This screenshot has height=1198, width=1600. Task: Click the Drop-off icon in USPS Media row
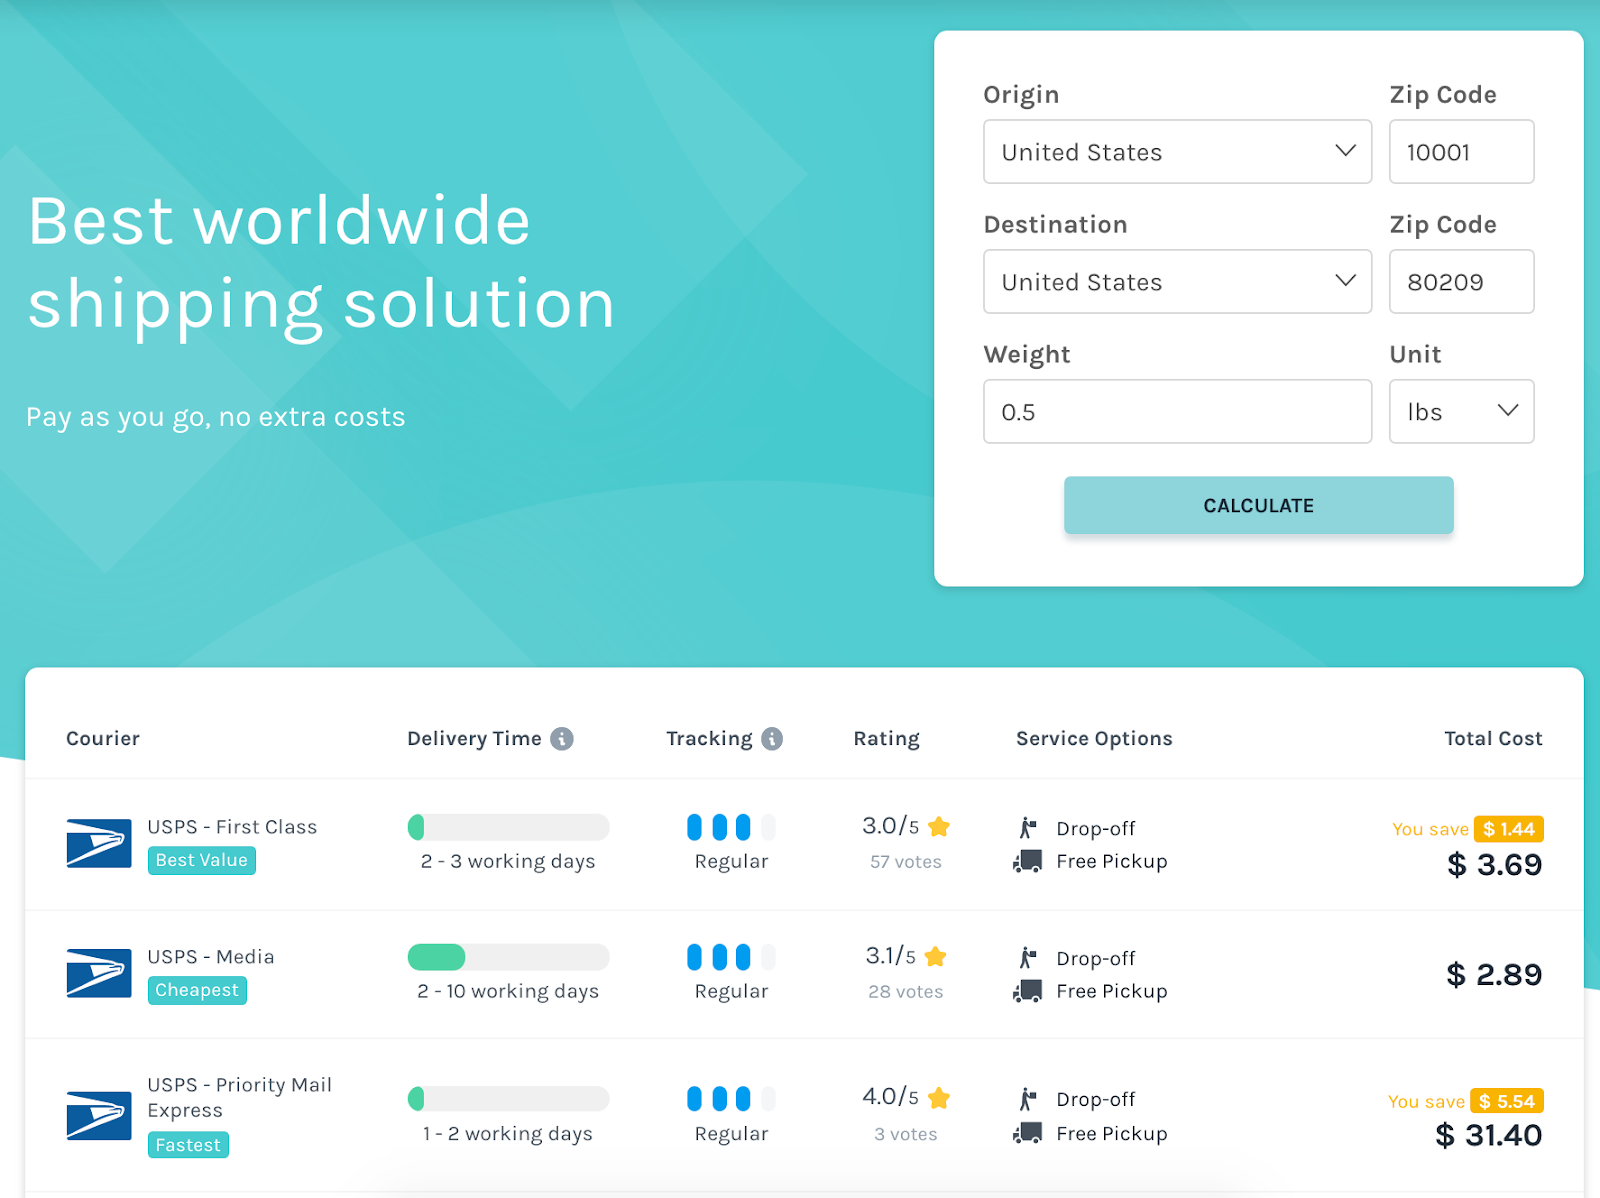coord(1028,958)
